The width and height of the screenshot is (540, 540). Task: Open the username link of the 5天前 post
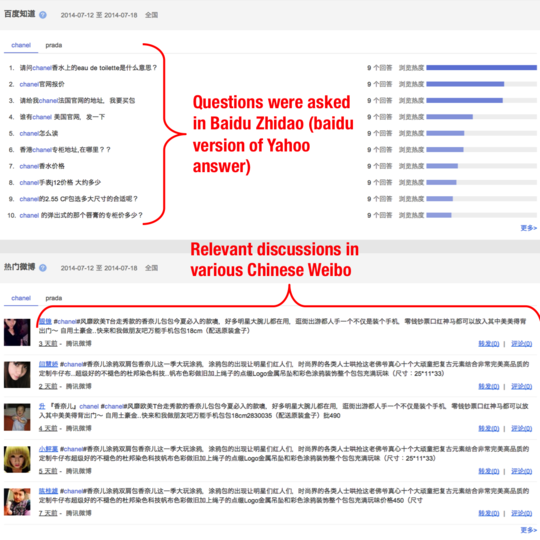click(x=48, y=449)
